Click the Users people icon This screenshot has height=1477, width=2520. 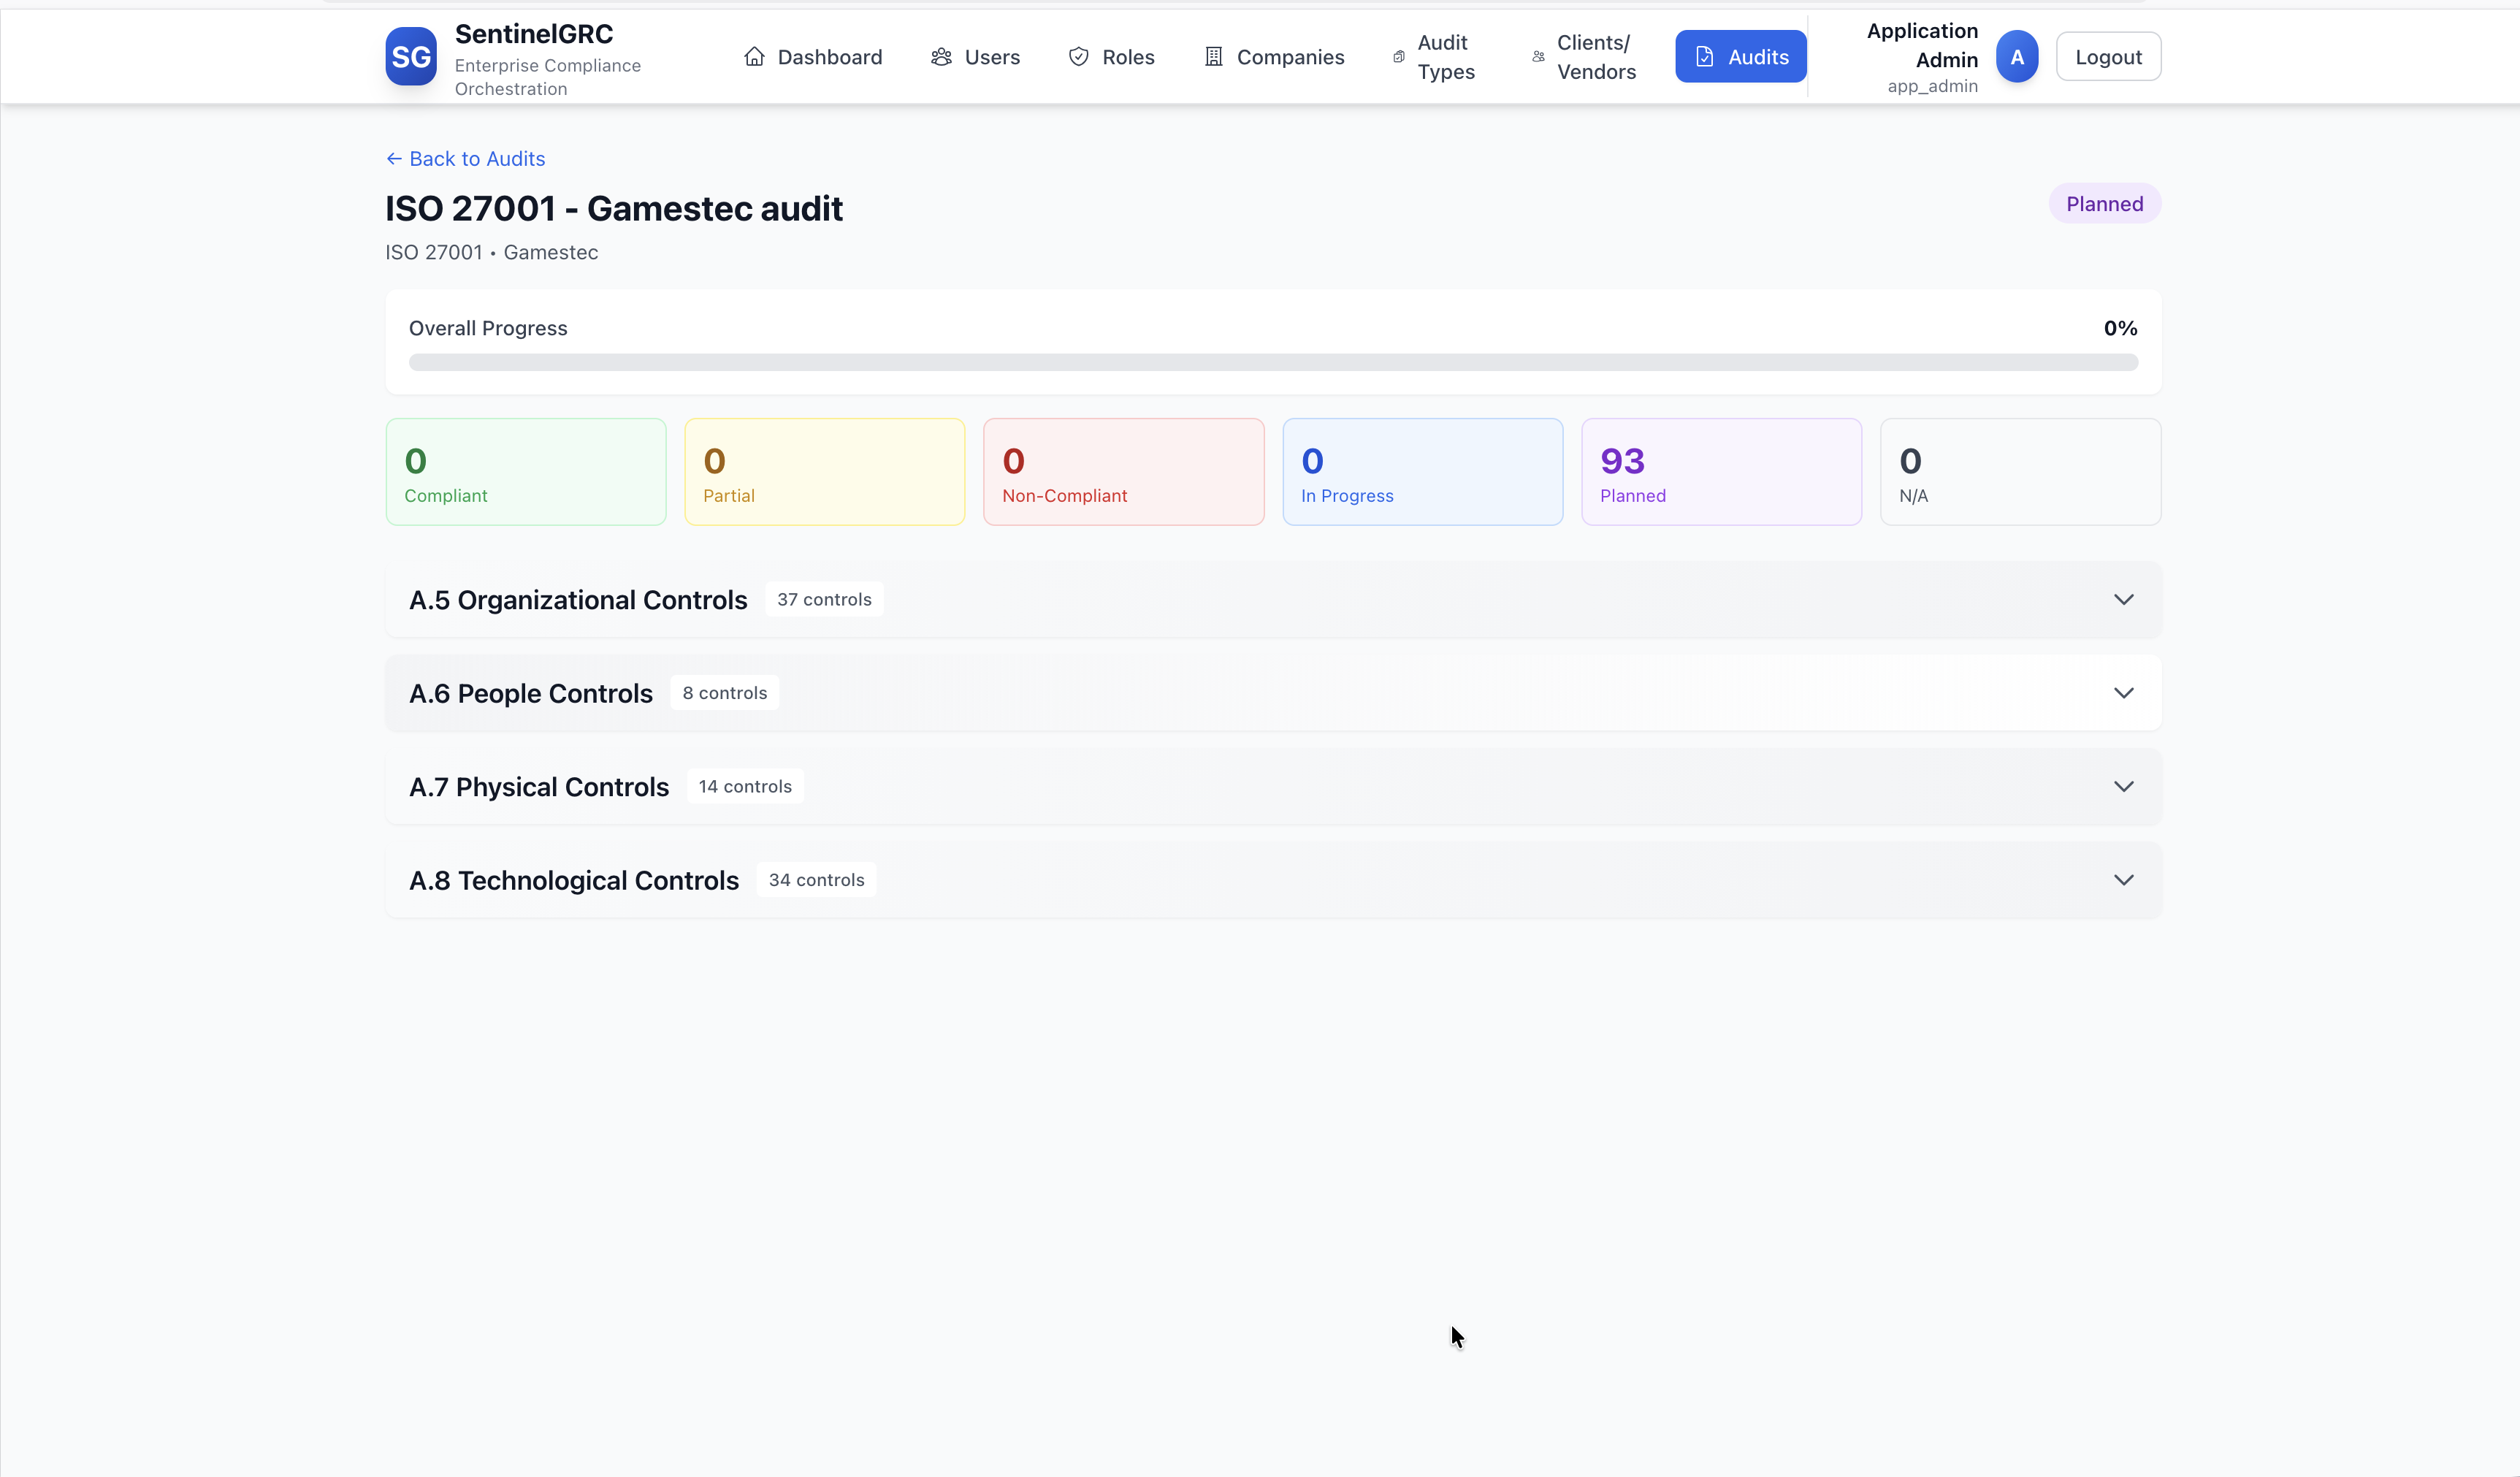coord(941,57)
